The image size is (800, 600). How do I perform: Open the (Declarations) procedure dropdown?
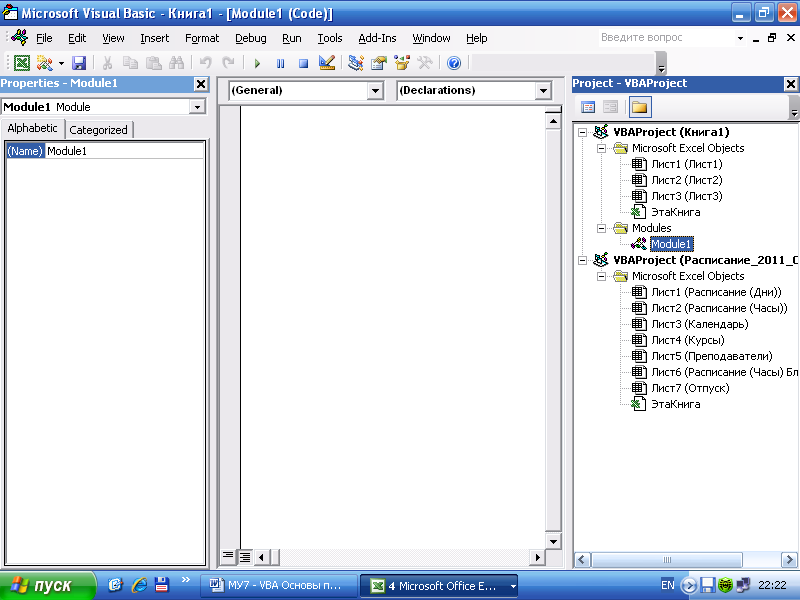543,91
